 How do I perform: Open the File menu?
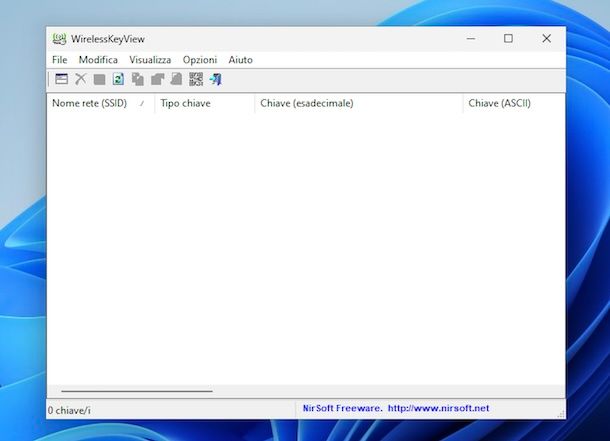[60, 60]
